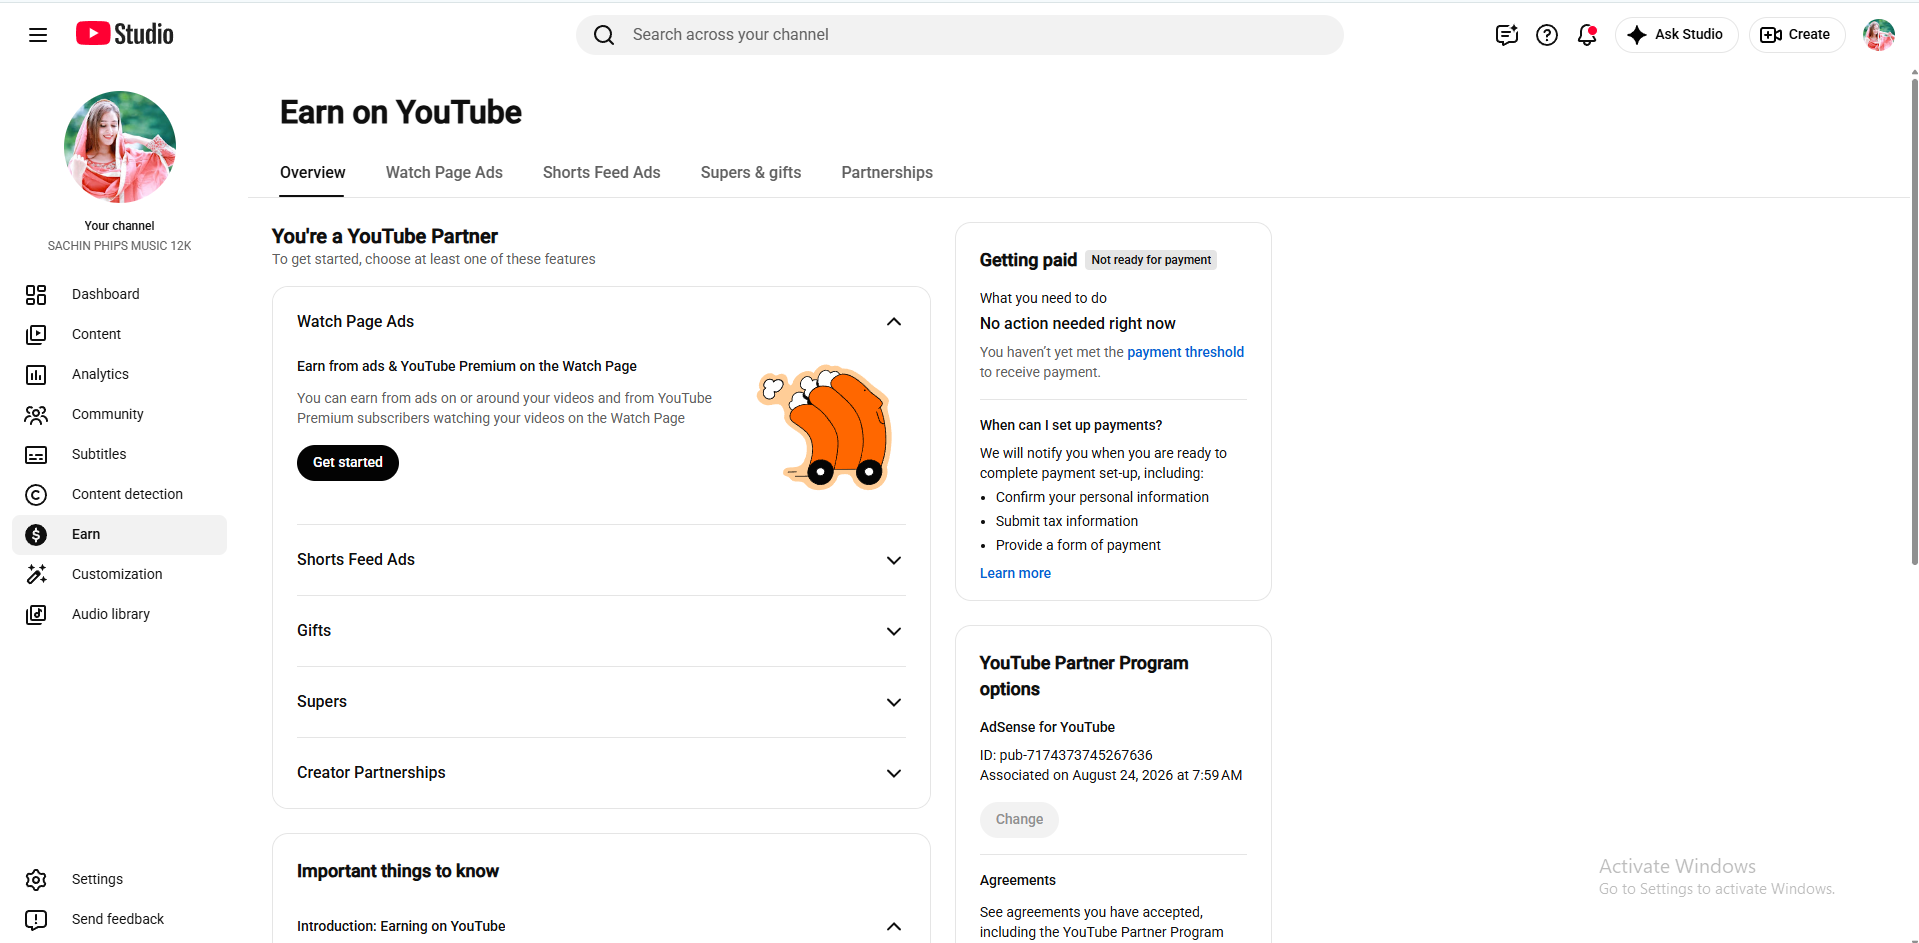Open Content in the sidebar
The image size is (1919, 943).
click(x=120, y=334)
